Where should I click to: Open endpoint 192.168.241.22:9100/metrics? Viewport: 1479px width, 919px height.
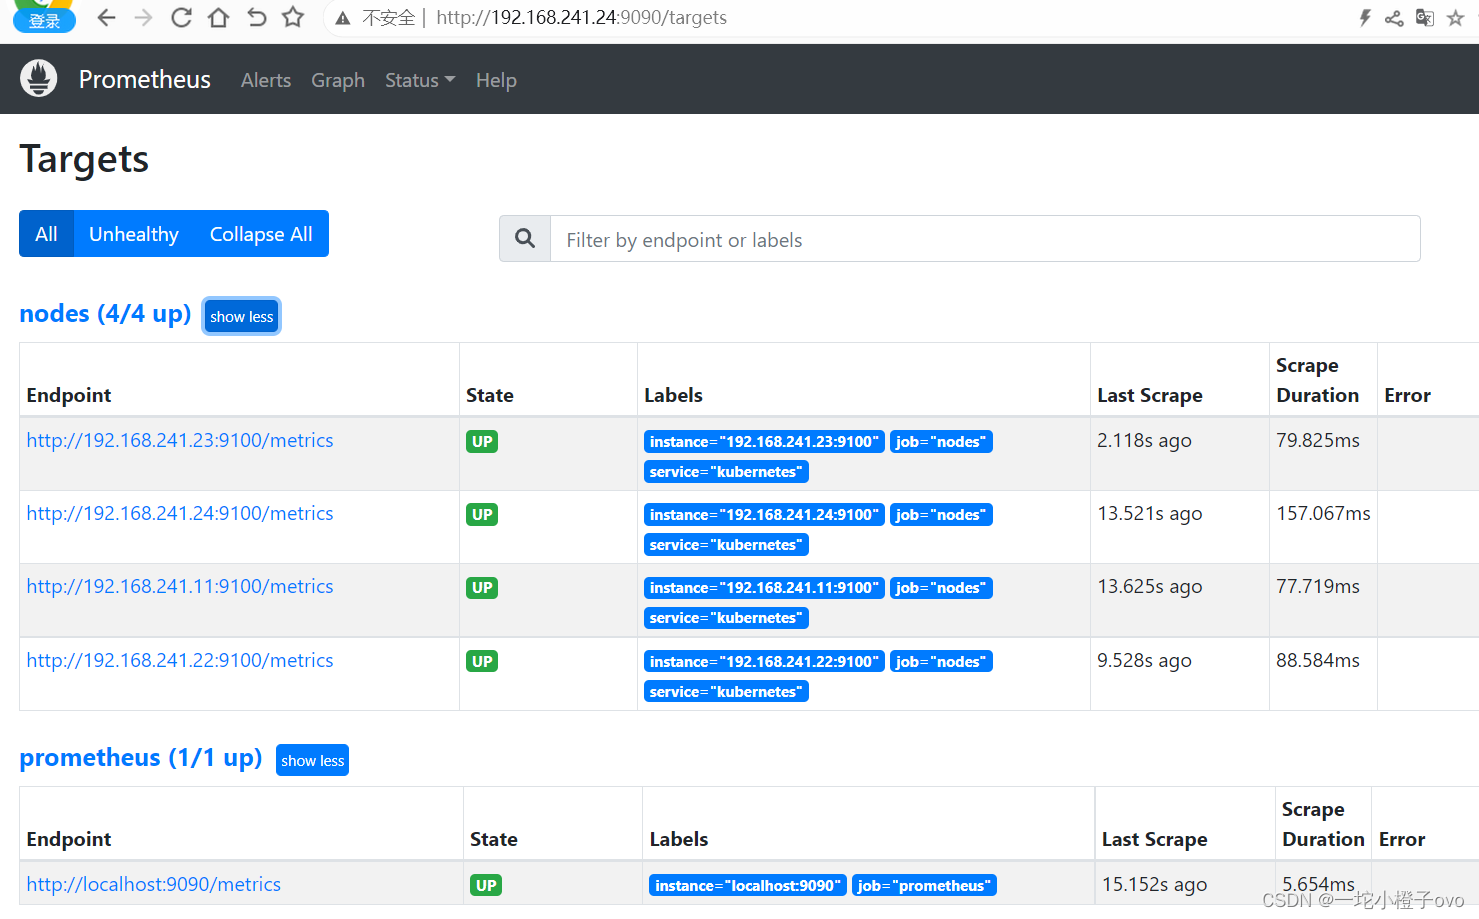point(180,660)
